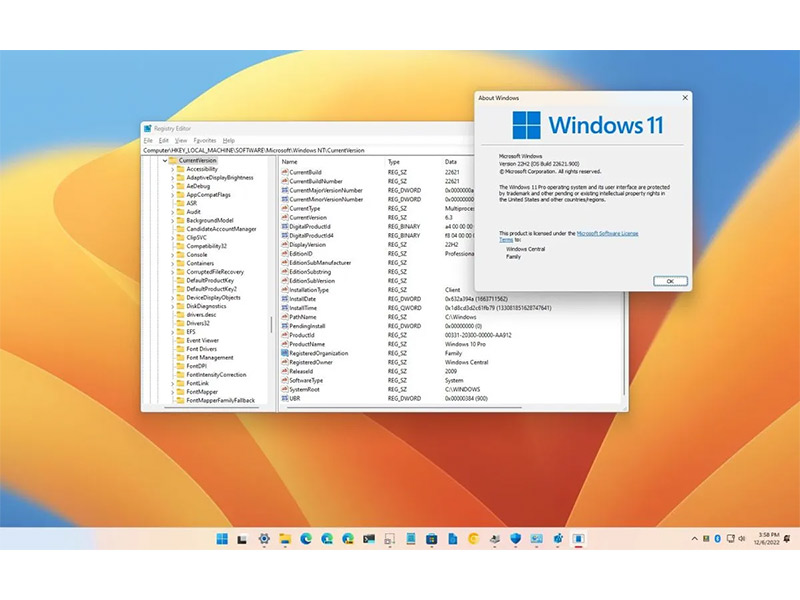Screen dimensions: 800x600
Task: Select the CandidateAccountManager key
Action: 221,229
